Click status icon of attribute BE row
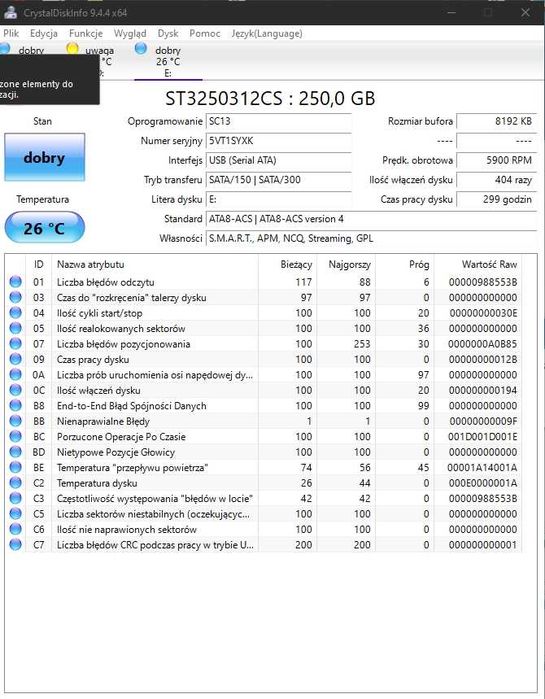Screen dimensions: 545x699 coord(16,467)
